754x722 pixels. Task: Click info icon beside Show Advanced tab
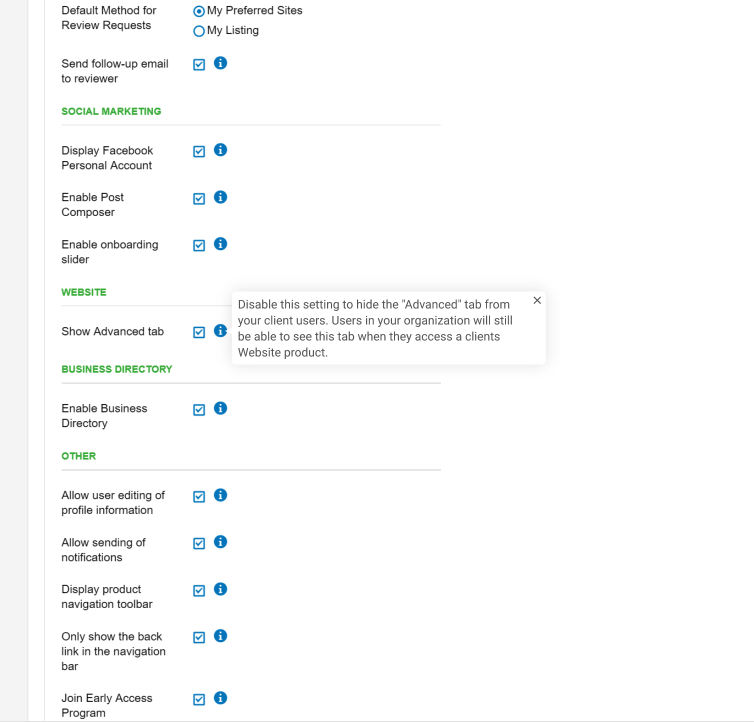(x=220, y=331)
